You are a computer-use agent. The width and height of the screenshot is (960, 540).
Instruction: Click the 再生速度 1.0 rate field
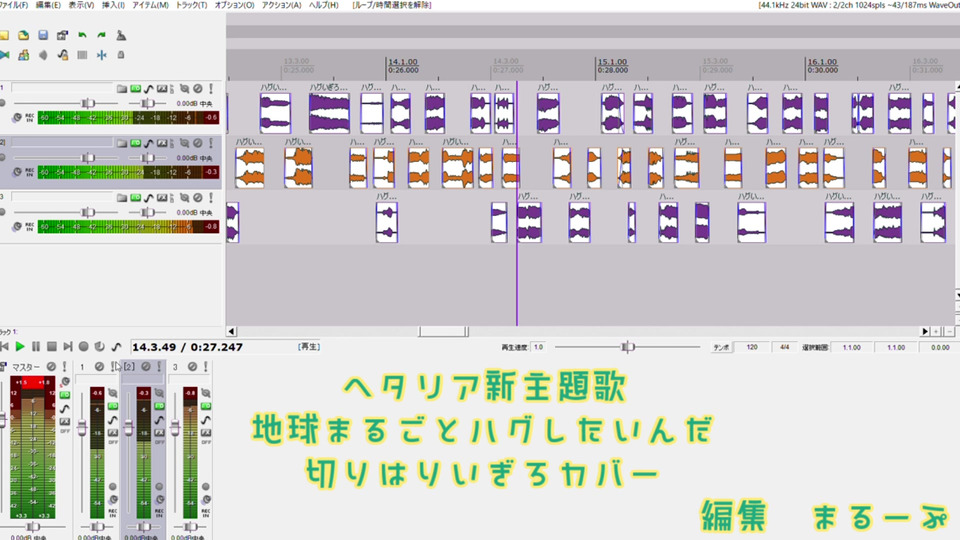tap(538, 347)
